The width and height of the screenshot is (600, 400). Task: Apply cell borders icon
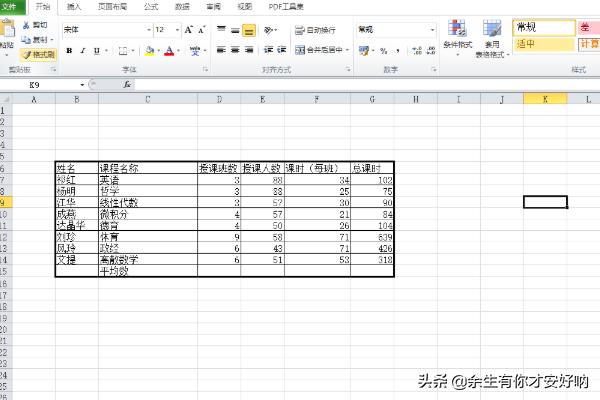123,51
